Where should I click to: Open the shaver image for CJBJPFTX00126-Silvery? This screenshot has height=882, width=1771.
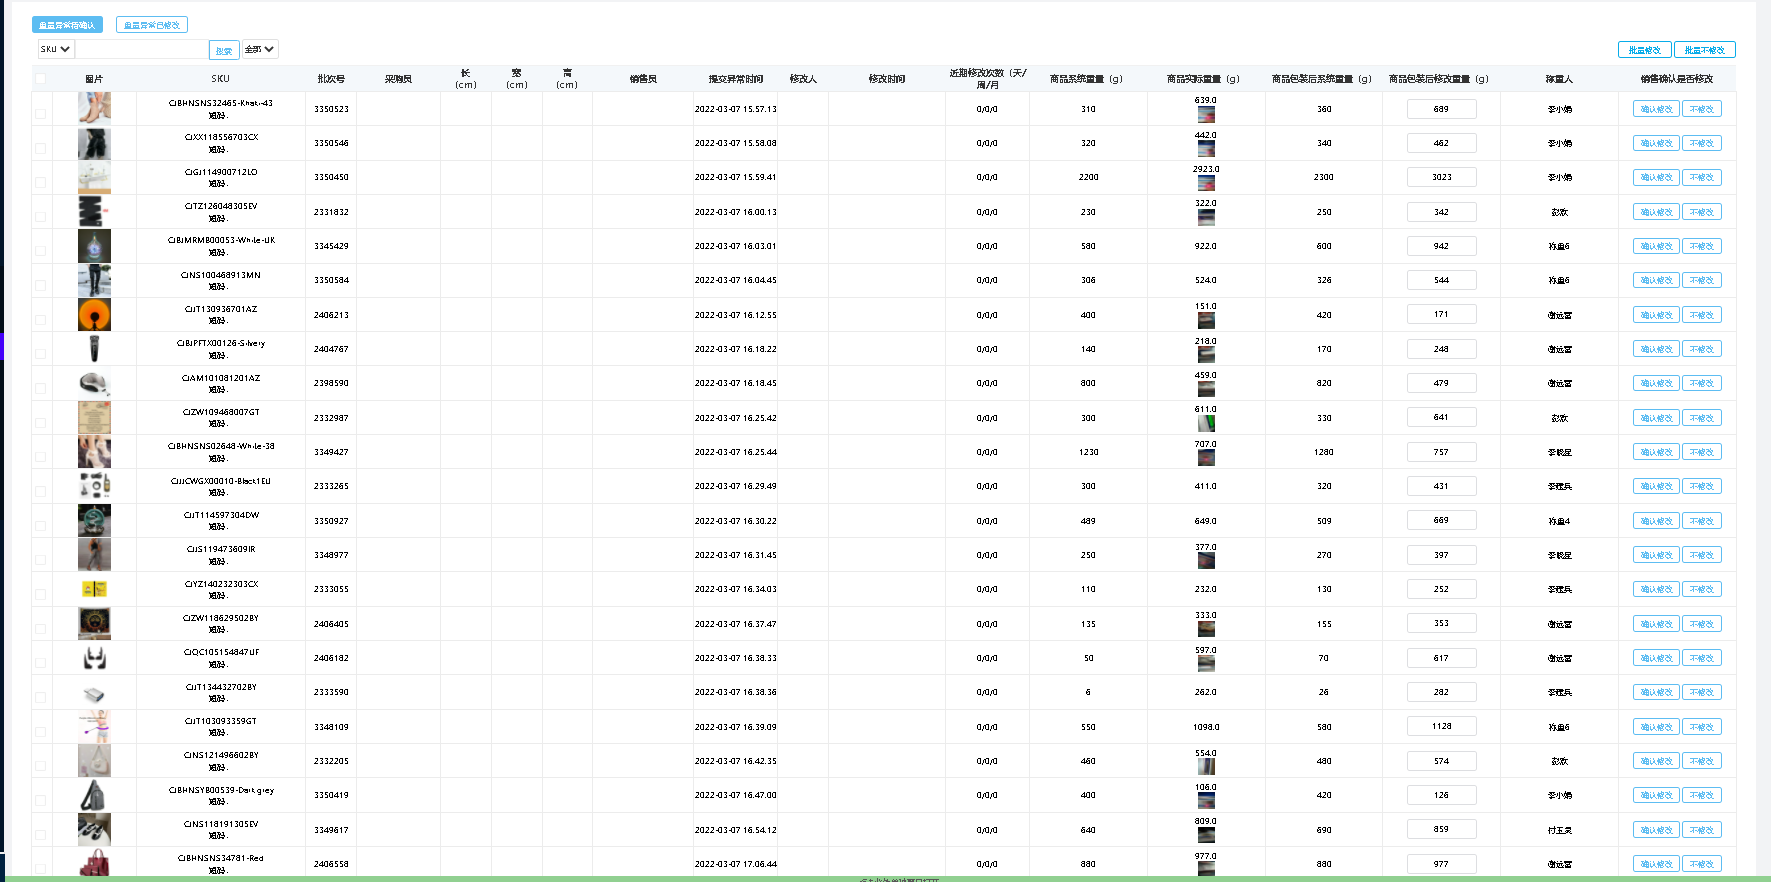coord(94,349)
